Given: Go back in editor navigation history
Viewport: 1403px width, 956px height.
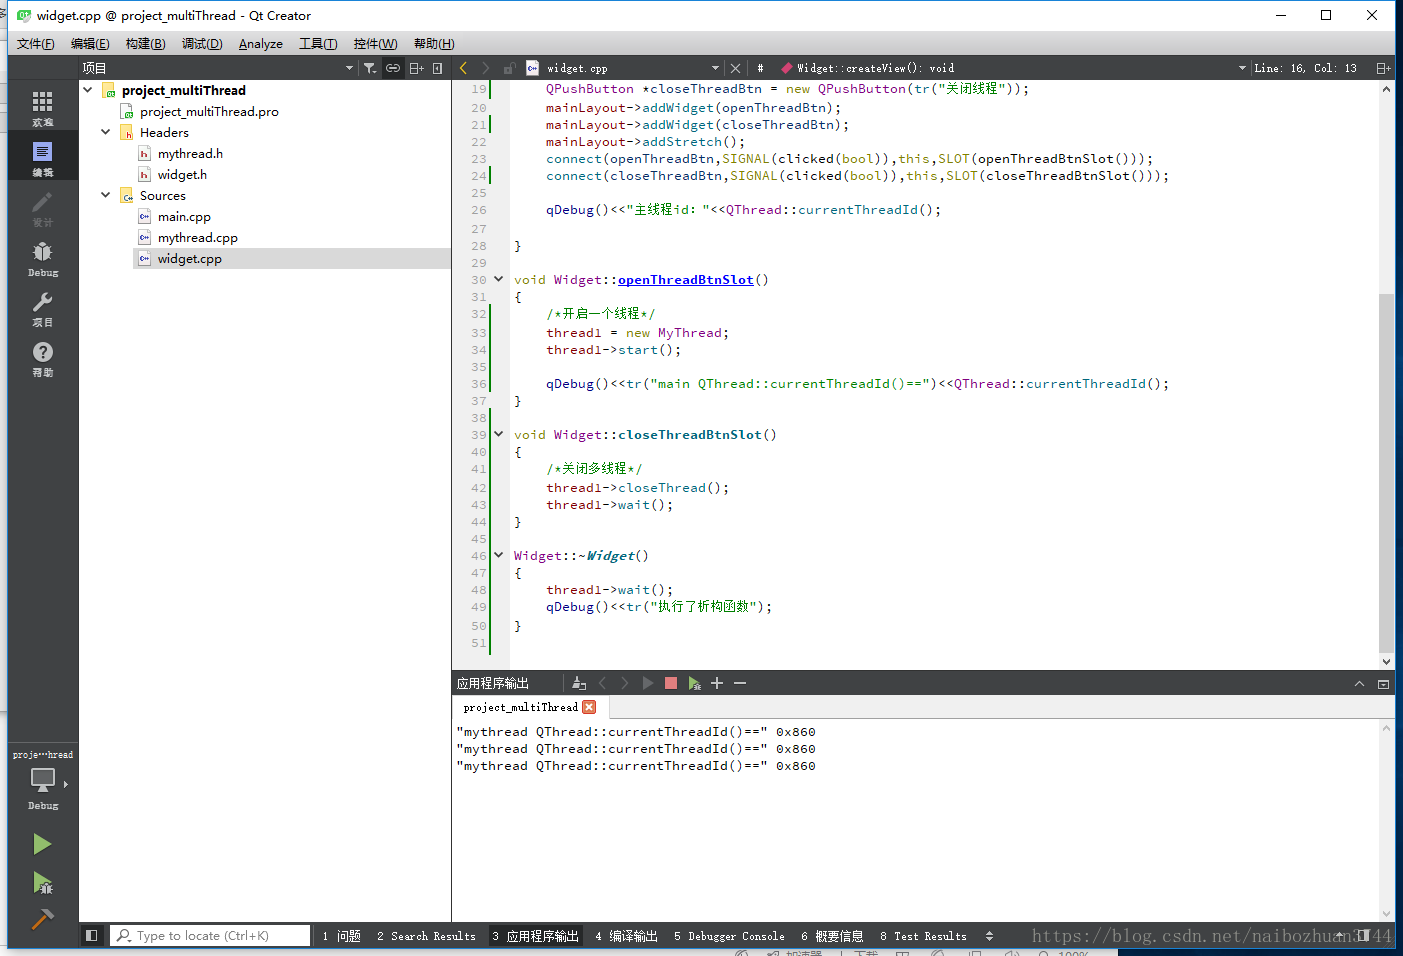Looking at the screenshot, I should (463, 68).
